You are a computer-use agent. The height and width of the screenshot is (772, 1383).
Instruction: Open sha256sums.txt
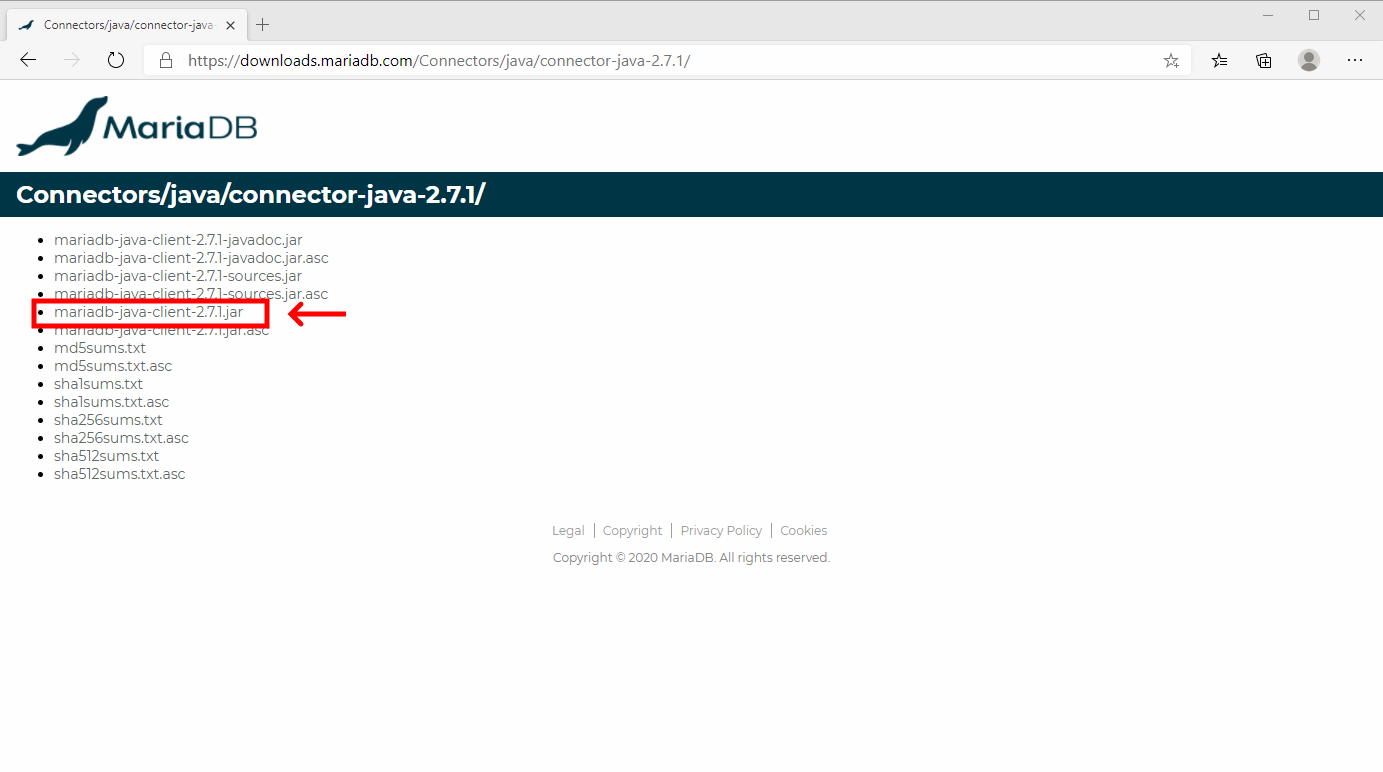click(x=108, y=420)
